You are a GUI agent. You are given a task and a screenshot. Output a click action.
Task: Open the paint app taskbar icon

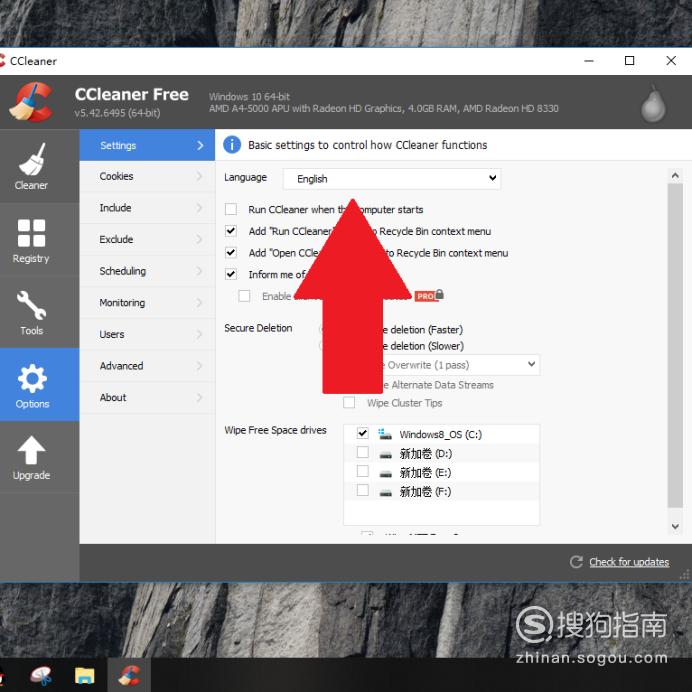coord(41,676)
